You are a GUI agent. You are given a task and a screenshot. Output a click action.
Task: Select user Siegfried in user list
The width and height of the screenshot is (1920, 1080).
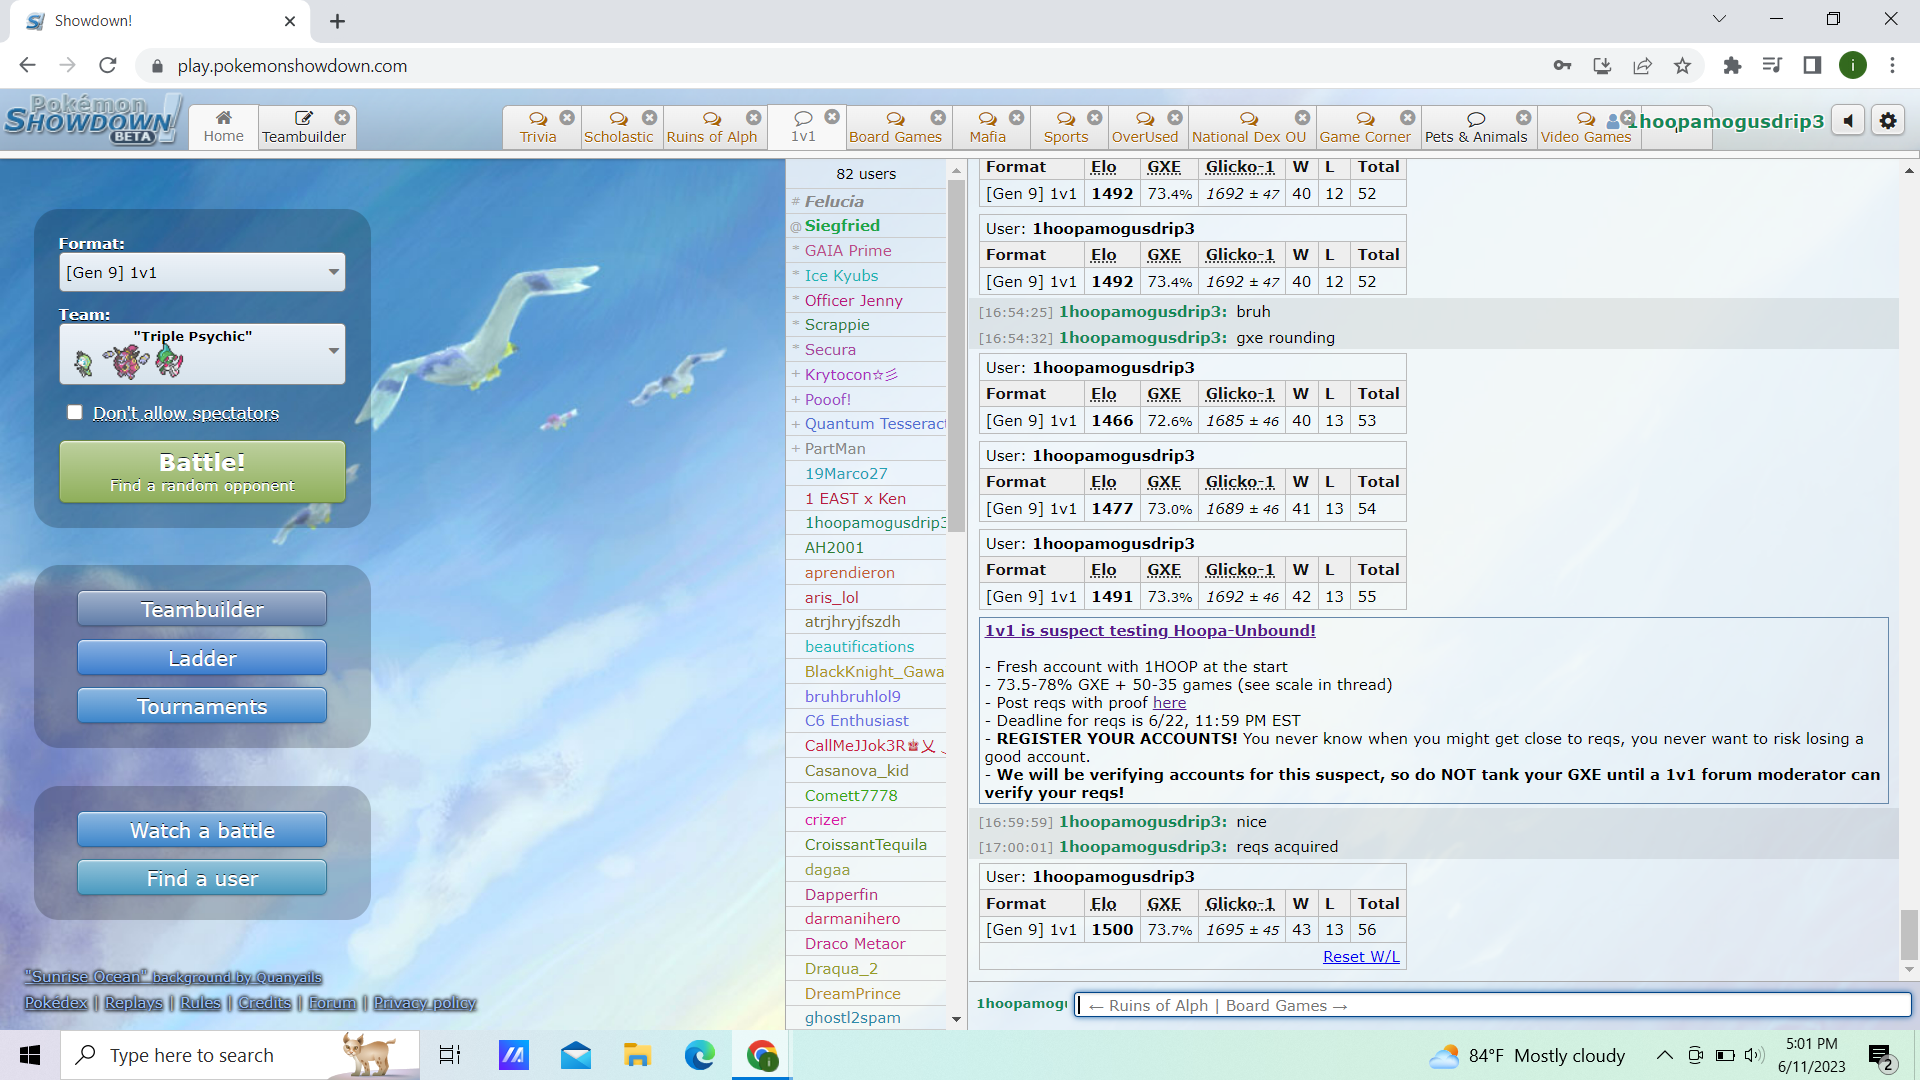842,225
